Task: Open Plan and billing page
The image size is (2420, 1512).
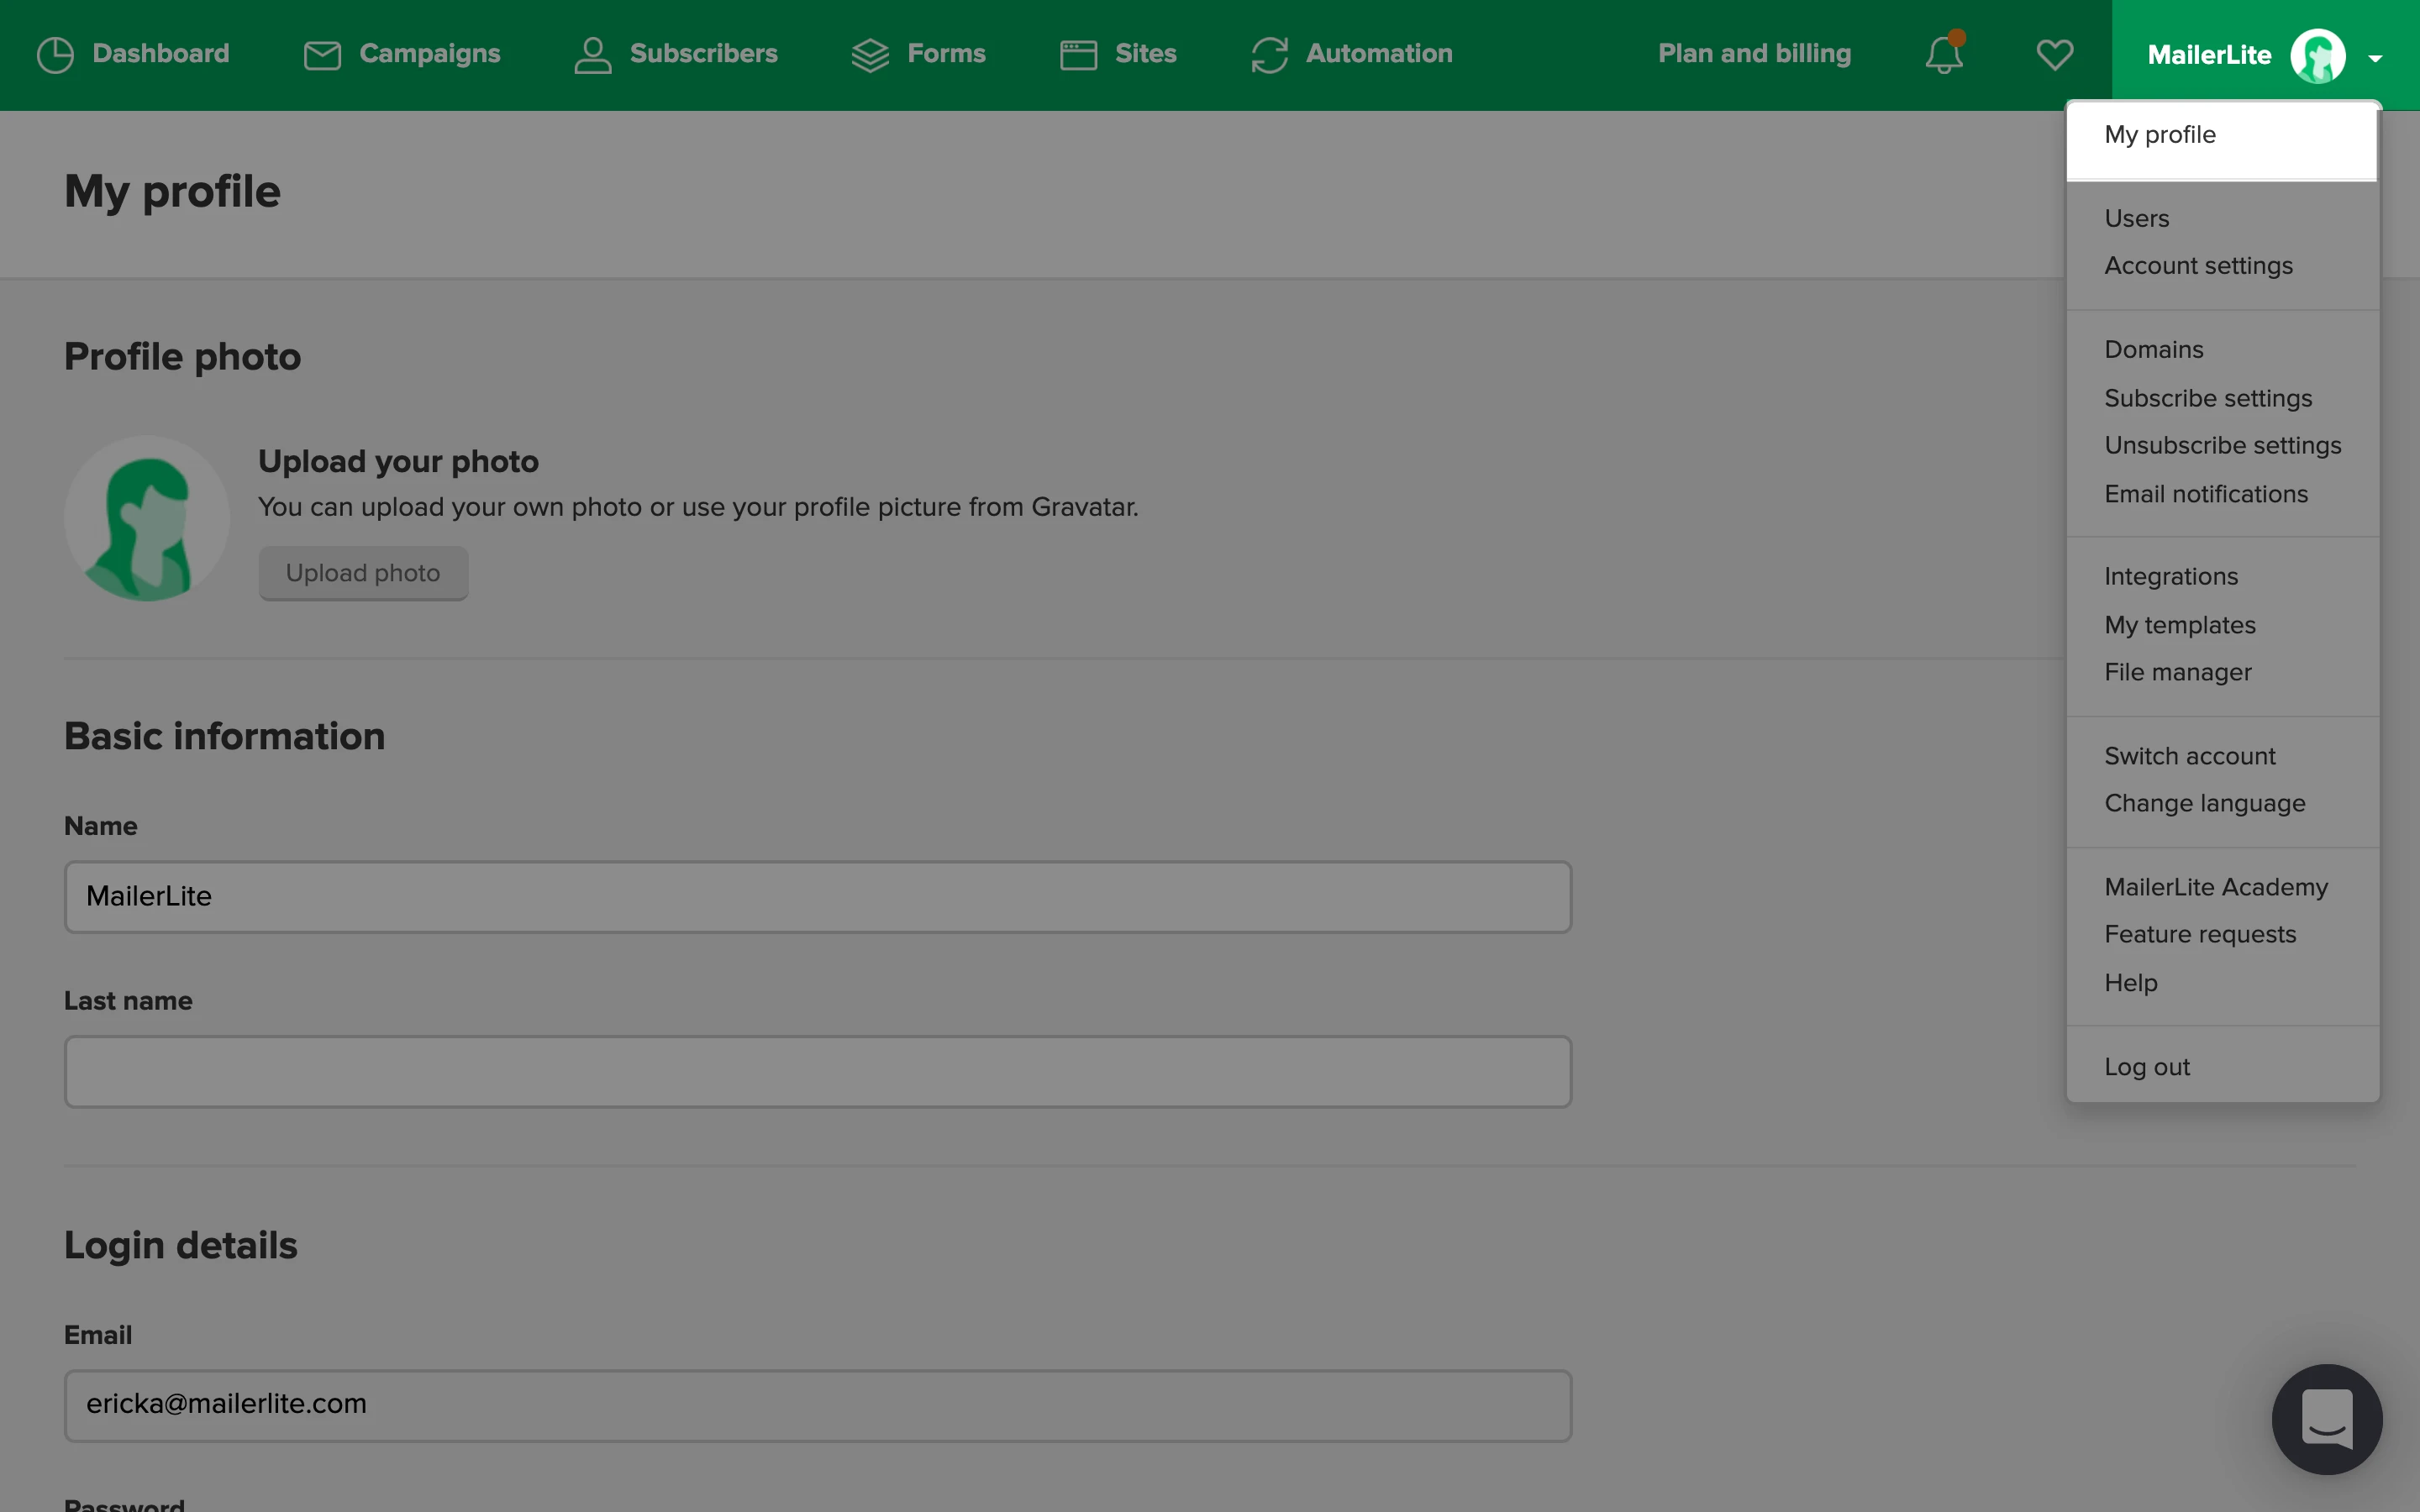Action: (1754, 54)
